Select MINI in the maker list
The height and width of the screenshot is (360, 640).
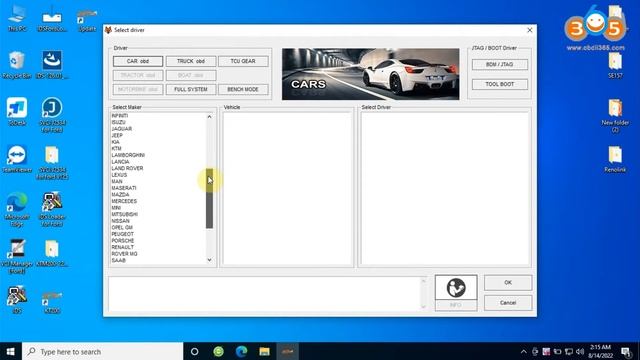(116, 208)
